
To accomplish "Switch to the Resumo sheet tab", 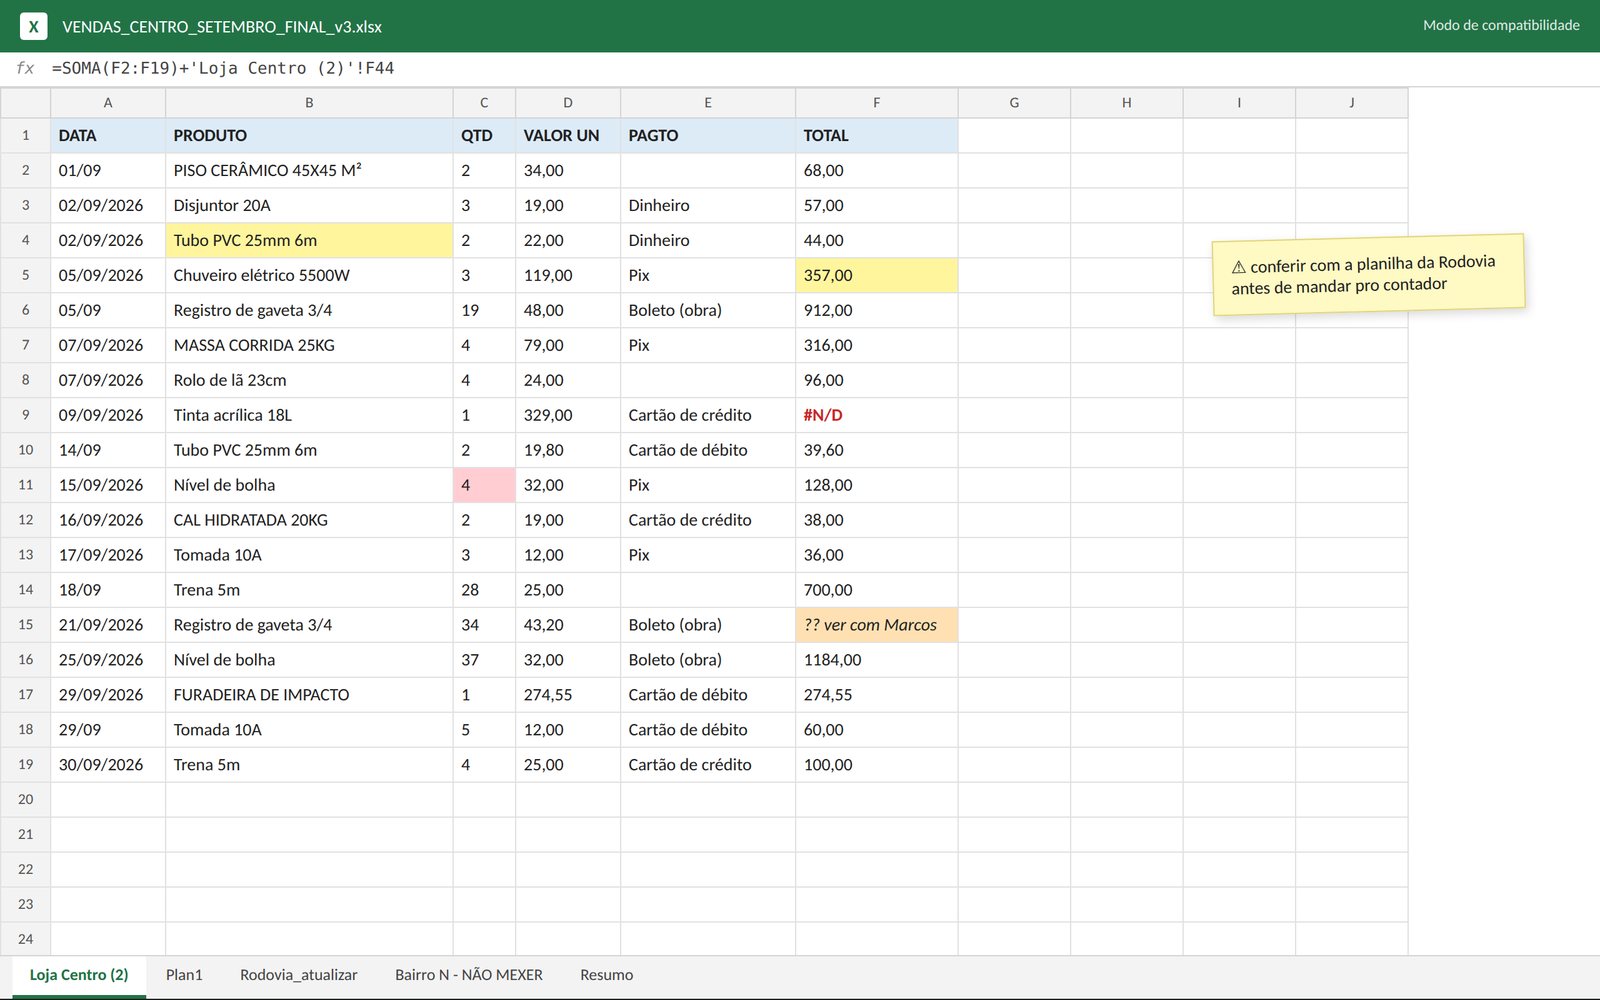I will [607, 975].
